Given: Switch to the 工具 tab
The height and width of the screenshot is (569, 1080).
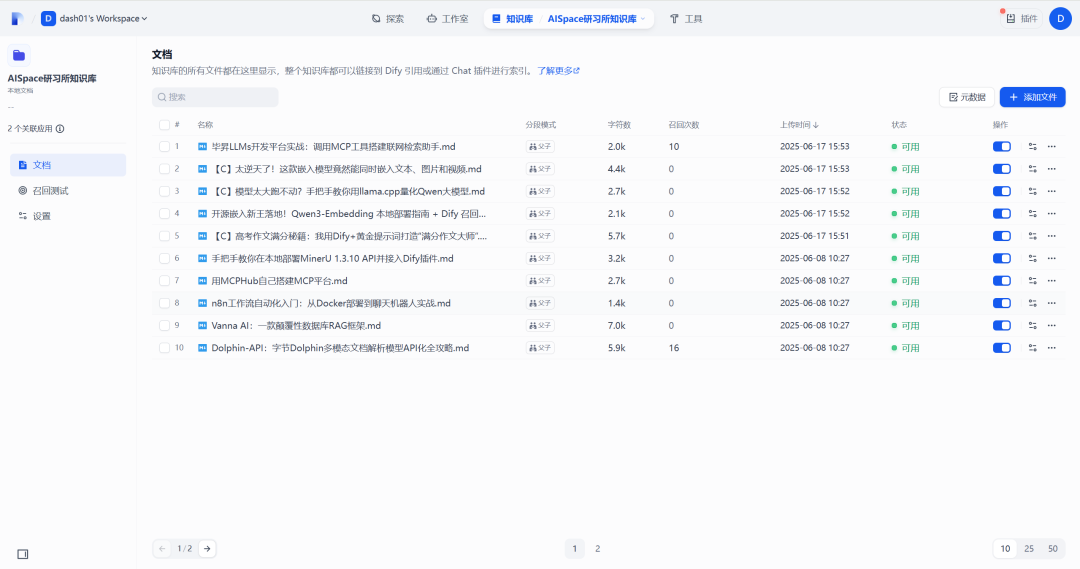Looking at the screenshot, I should (x=685, y=19).
